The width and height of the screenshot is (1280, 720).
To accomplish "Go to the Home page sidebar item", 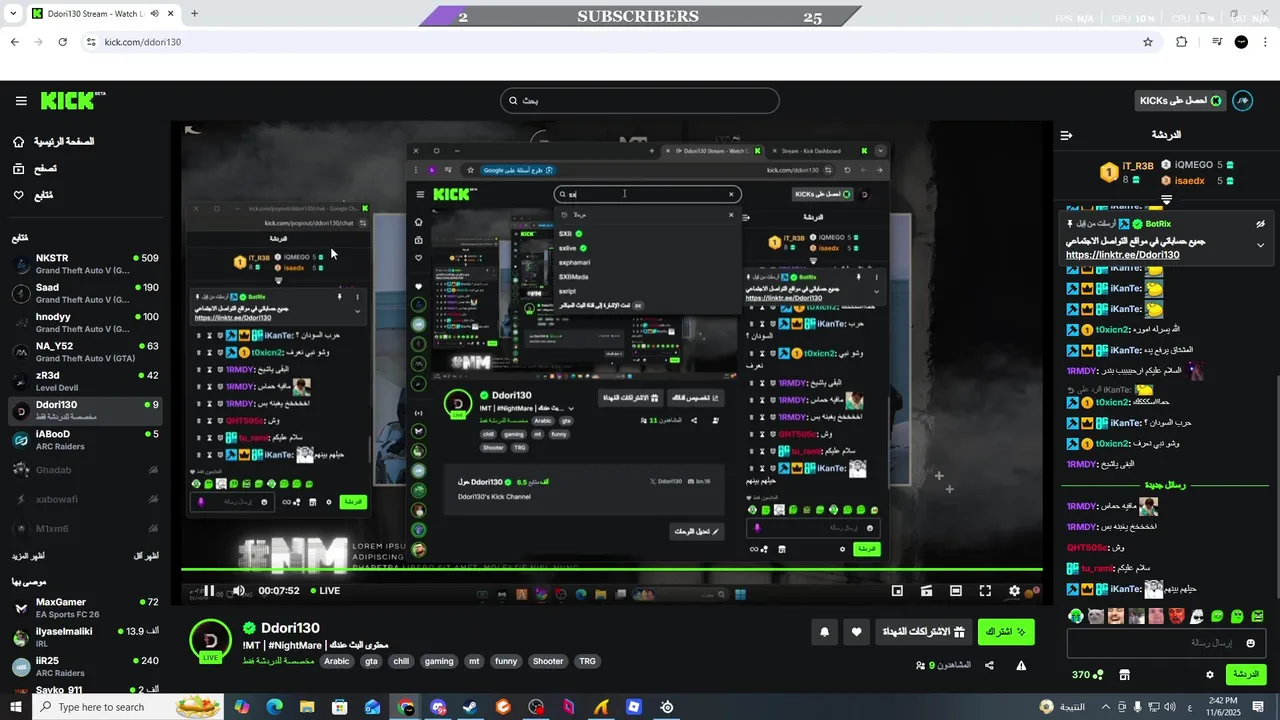I will [53, 142].
